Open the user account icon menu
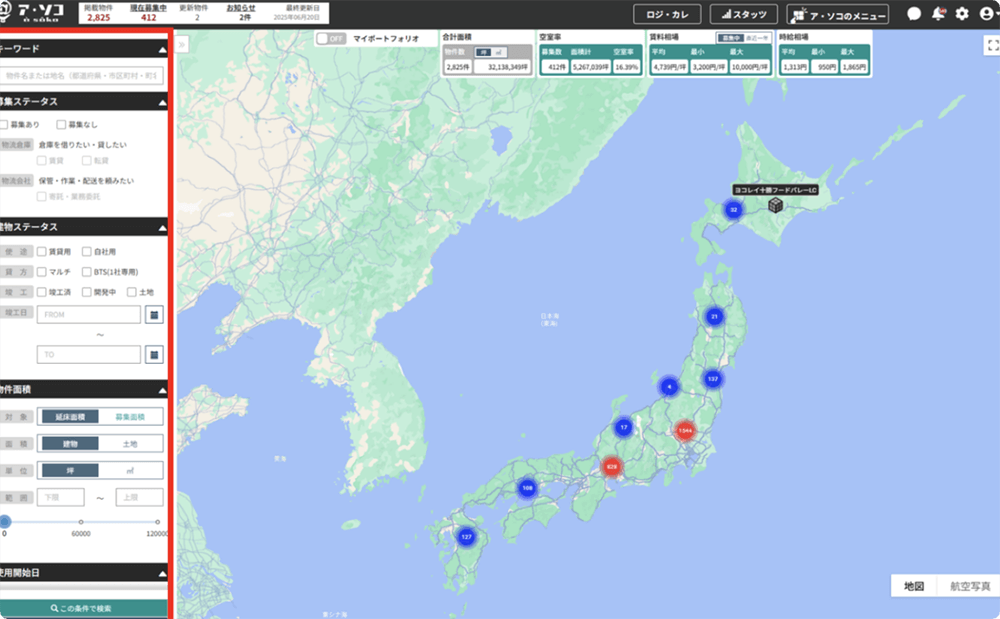The height and width of the screenshot is (619, 1000). point(986,14)
